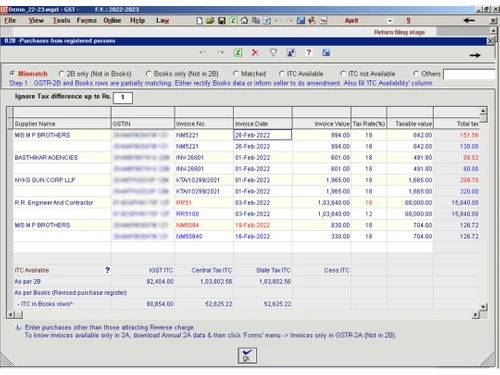Click the IGST ITC amount 92,404.00

tap(160, 282)
